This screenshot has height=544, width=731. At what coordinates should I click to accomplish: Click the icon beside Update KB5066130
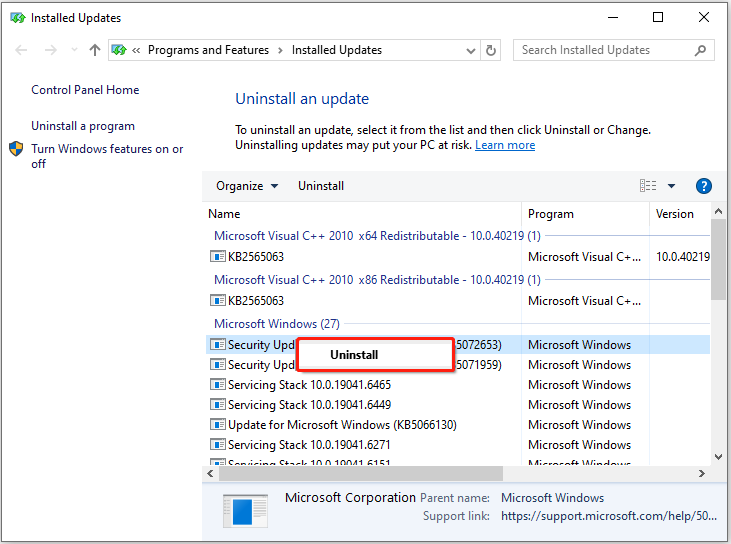click(218, 425)
